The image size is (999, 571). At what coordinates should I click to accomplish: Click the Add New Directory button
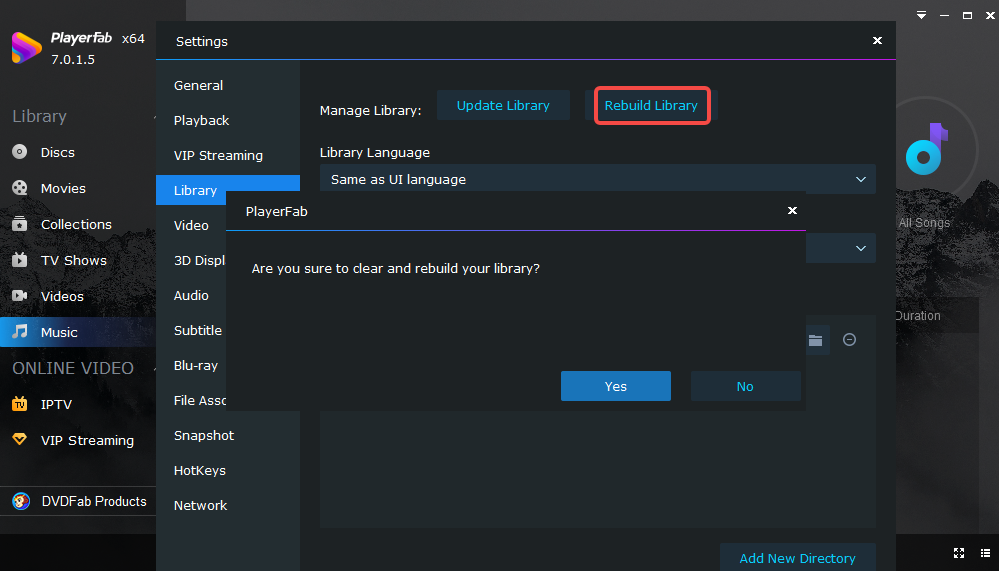click(798, 558)
